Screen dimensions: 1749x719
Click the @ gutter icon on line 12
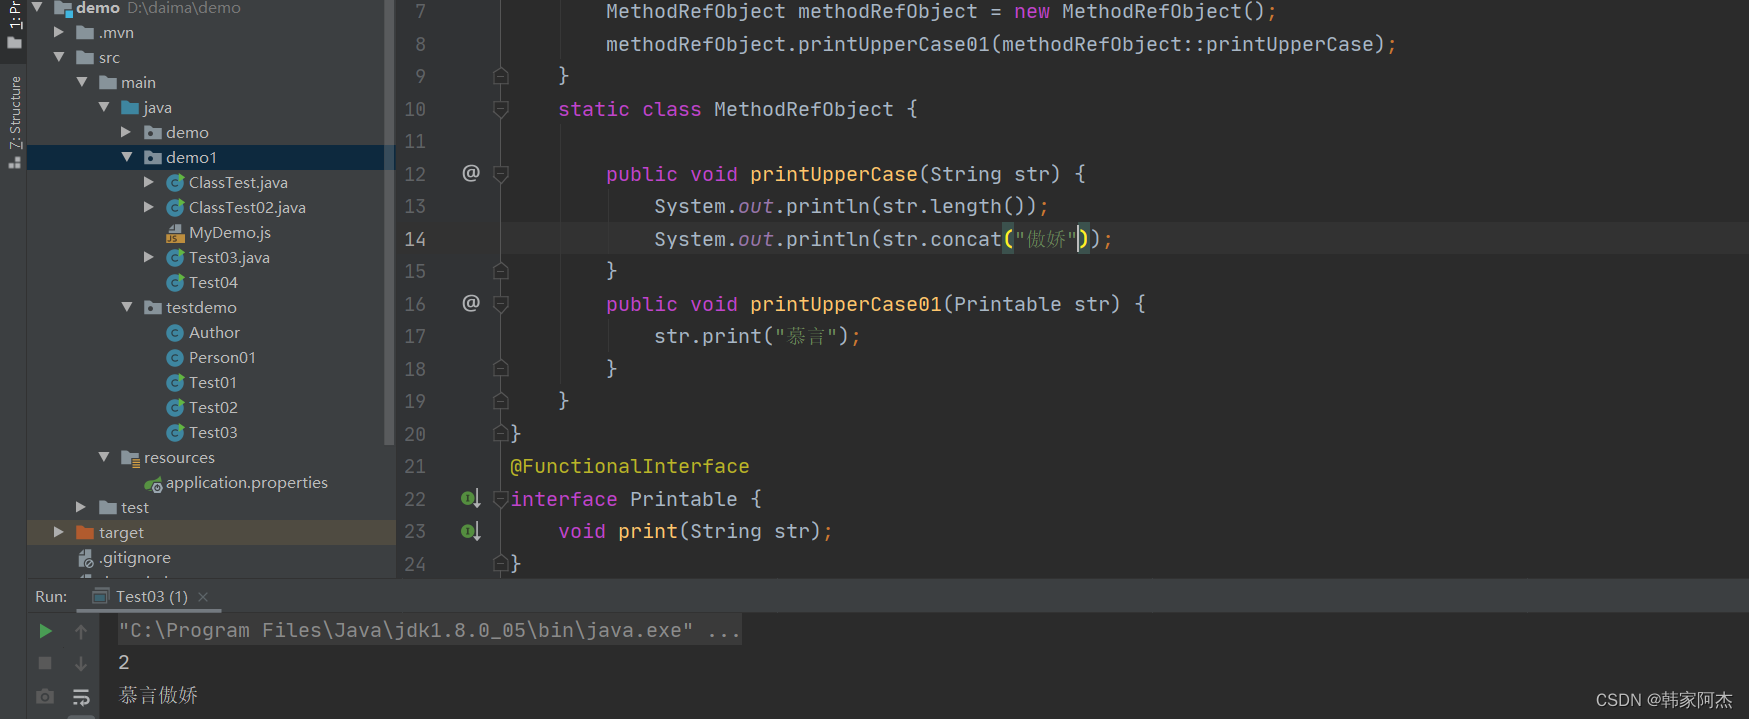coord(471,173)
